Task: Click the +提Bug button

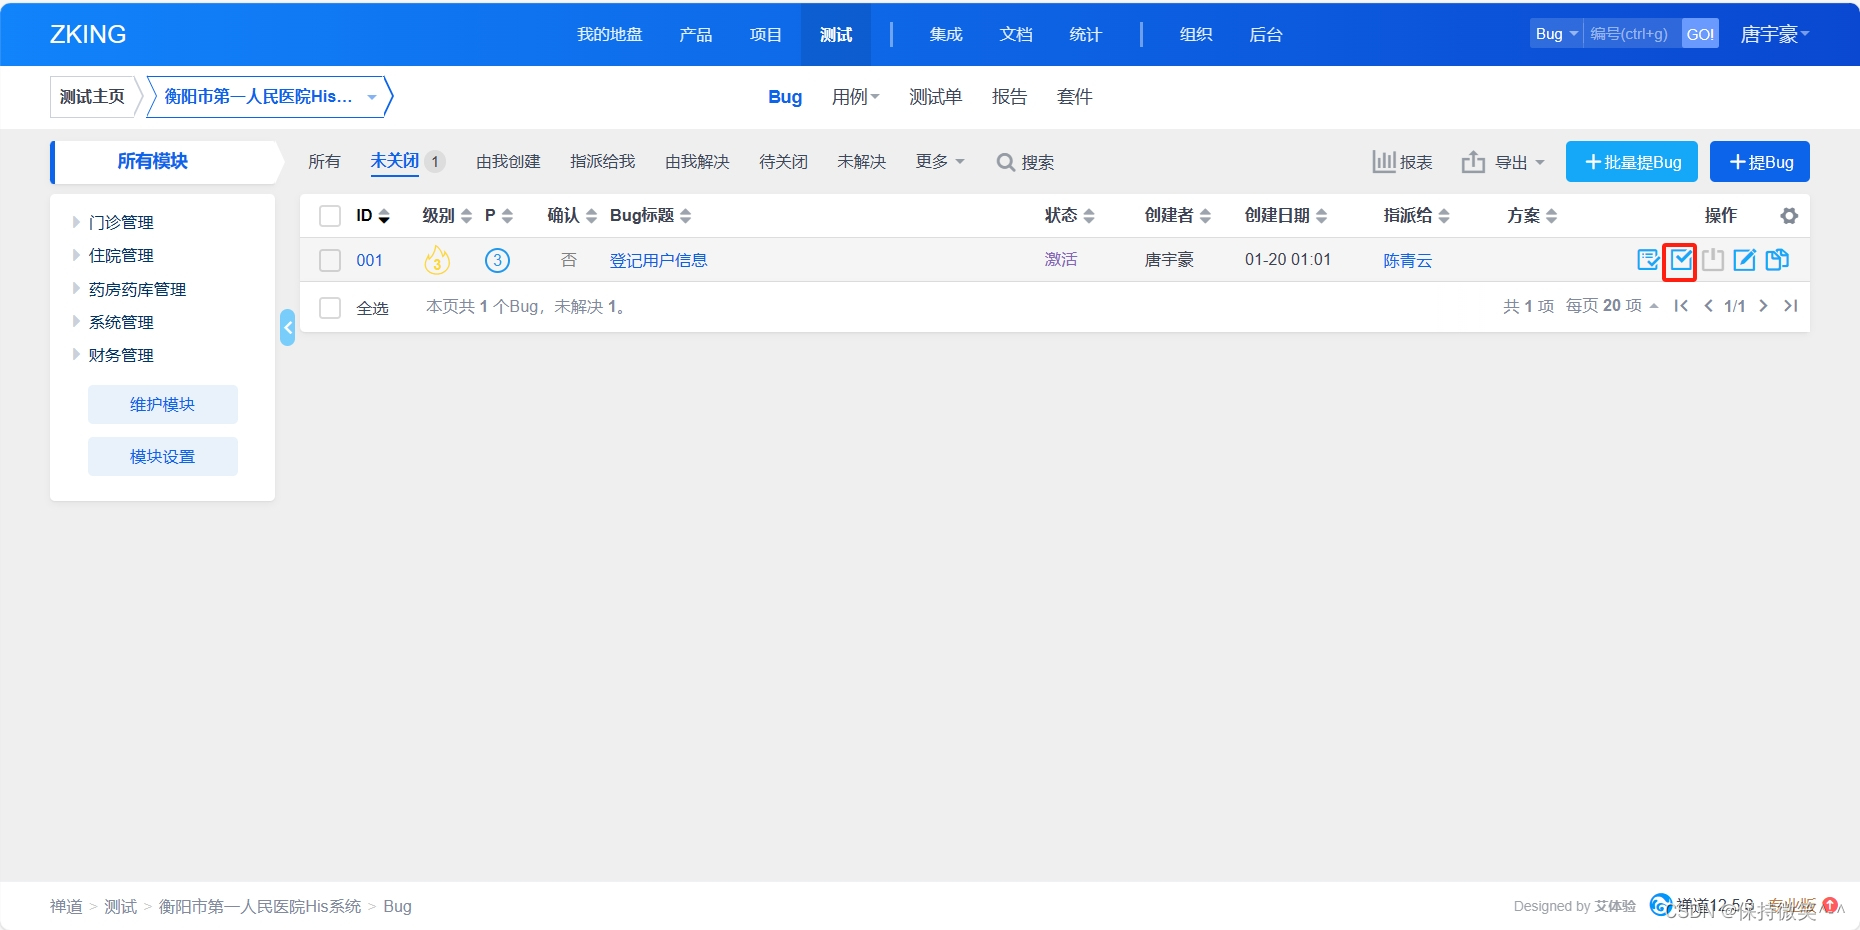Action: pos(1760,162)
